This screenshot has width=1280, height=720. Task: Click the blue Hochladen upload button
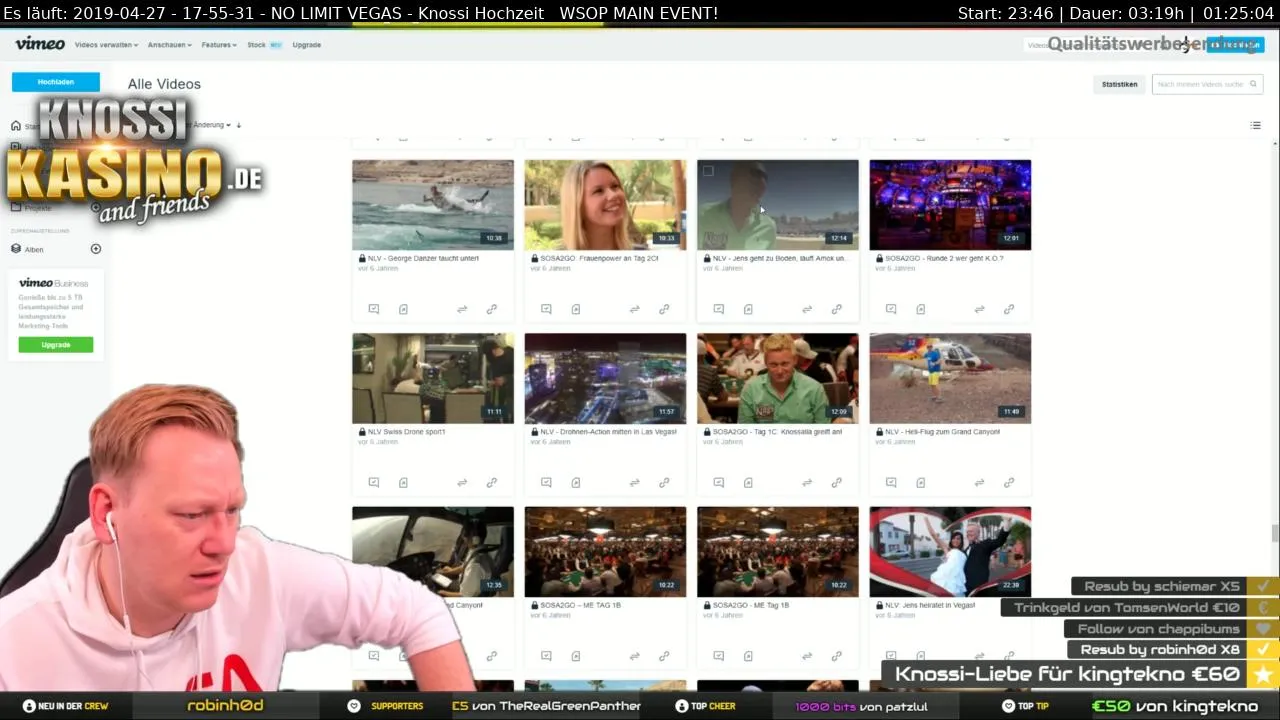click(56, 82)
